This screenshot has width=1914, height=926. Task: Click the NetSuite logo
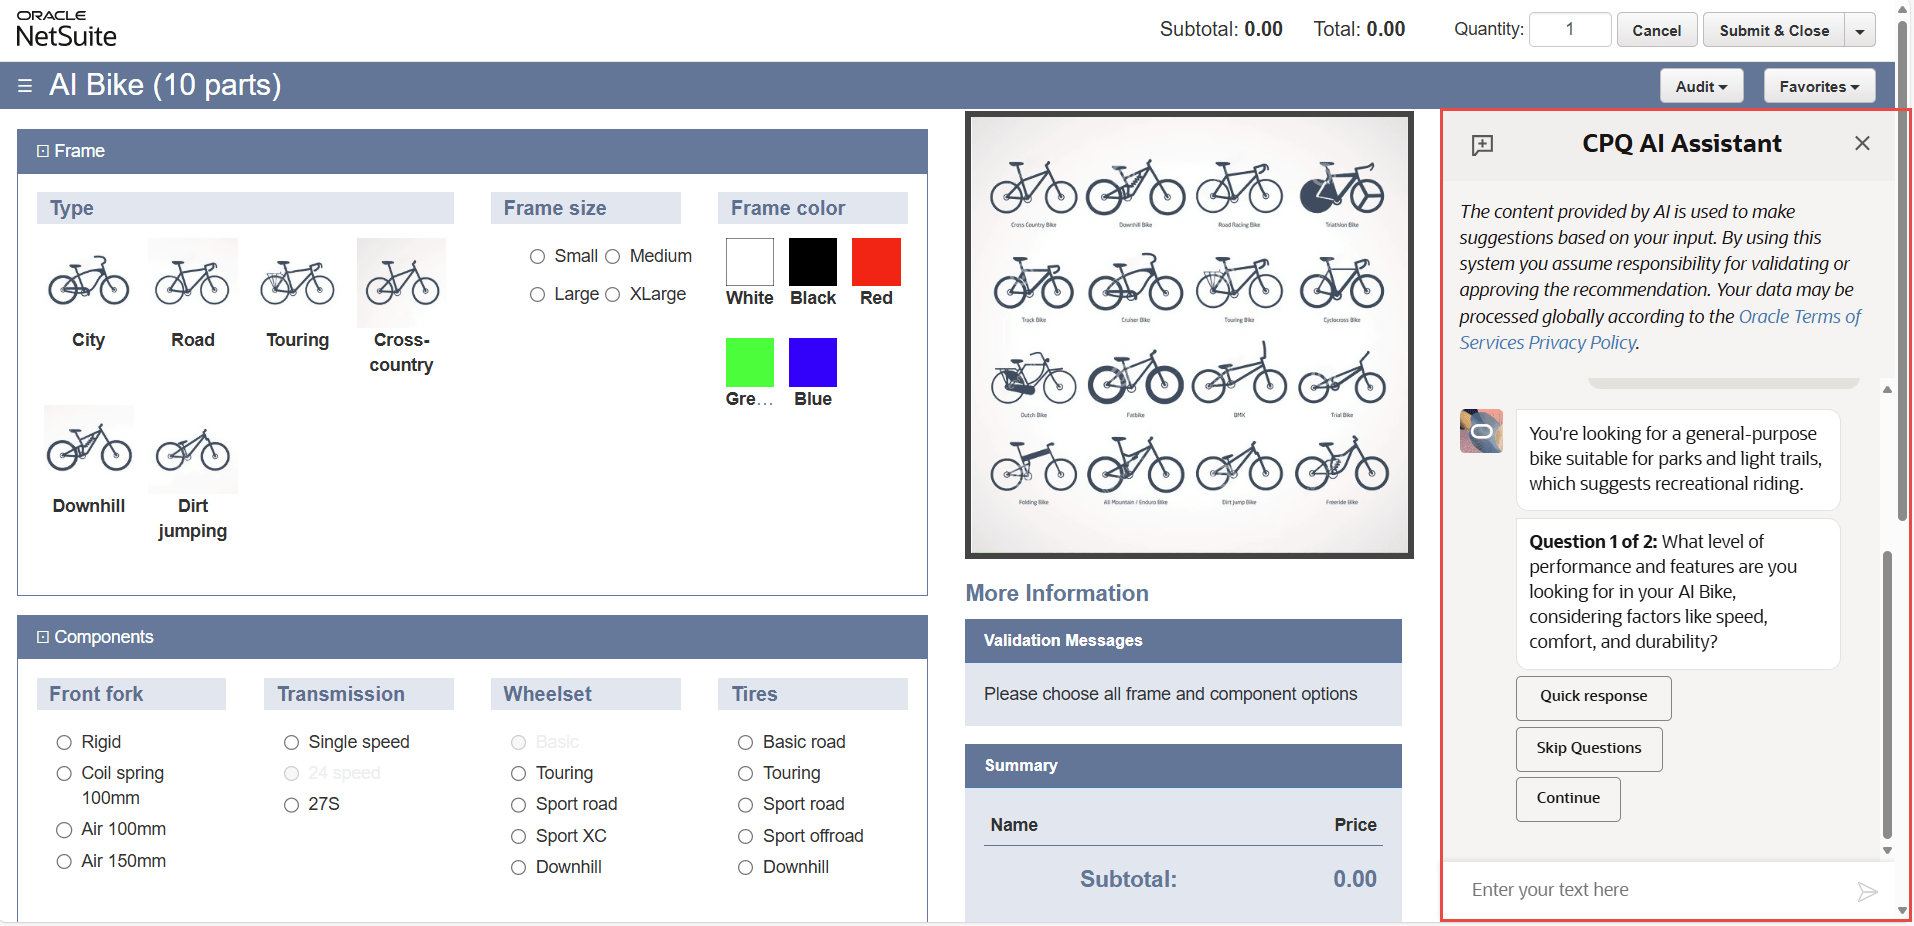tap(66, 29)
